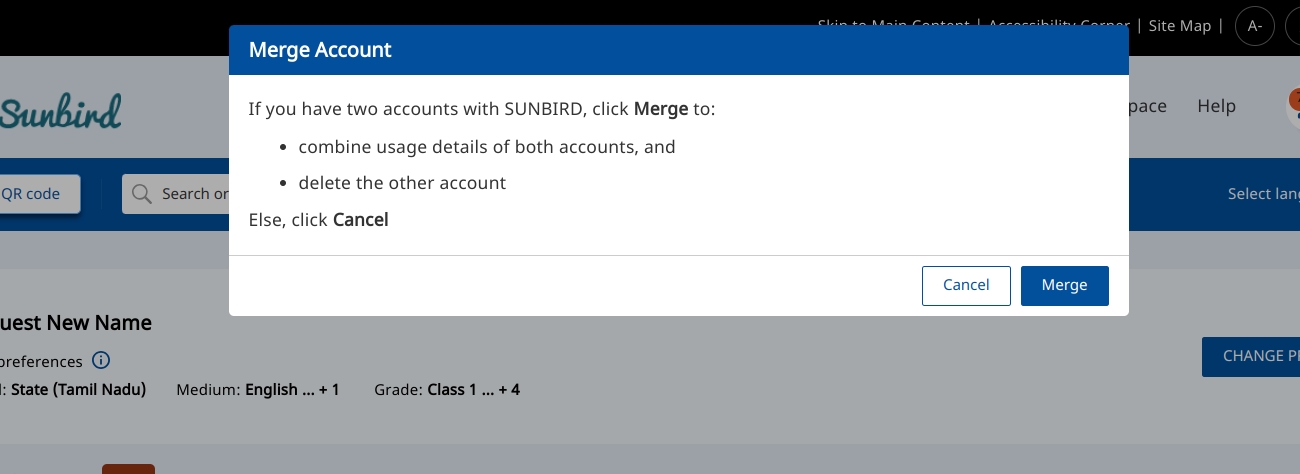Screen dimensions: 1300x474
Task: Click the Grade Class 1 preference value
Action: point(473,390)
